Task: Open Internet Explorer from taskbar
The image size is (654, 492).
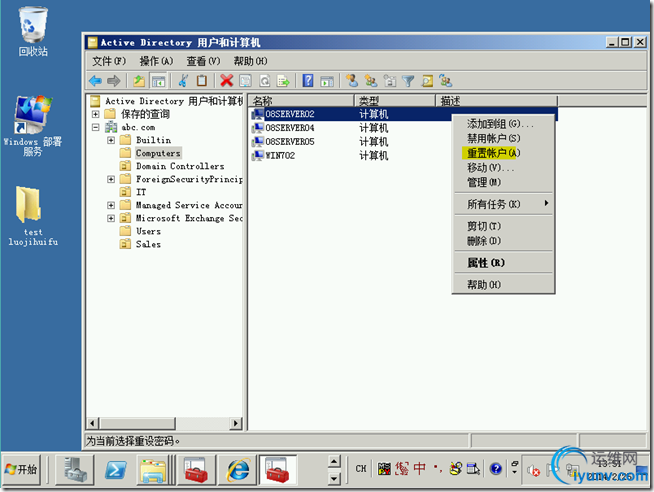Action: point(238,470)
